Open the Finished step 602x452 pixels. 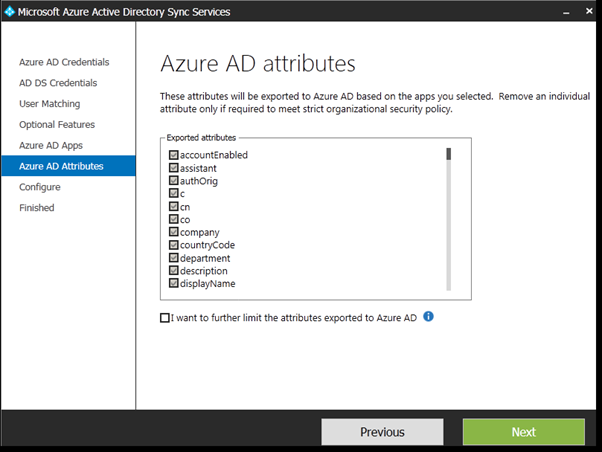tap(36, 208)
